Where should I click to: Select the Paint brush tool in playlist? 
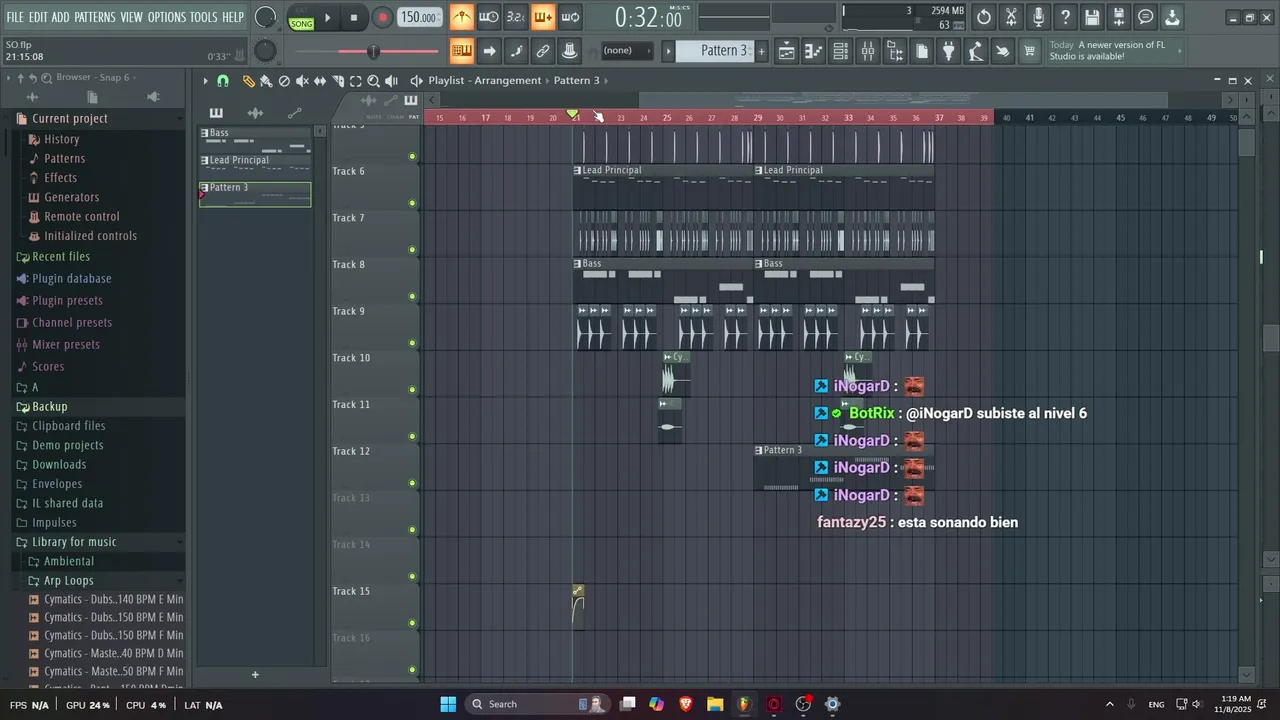coord(266,81)
